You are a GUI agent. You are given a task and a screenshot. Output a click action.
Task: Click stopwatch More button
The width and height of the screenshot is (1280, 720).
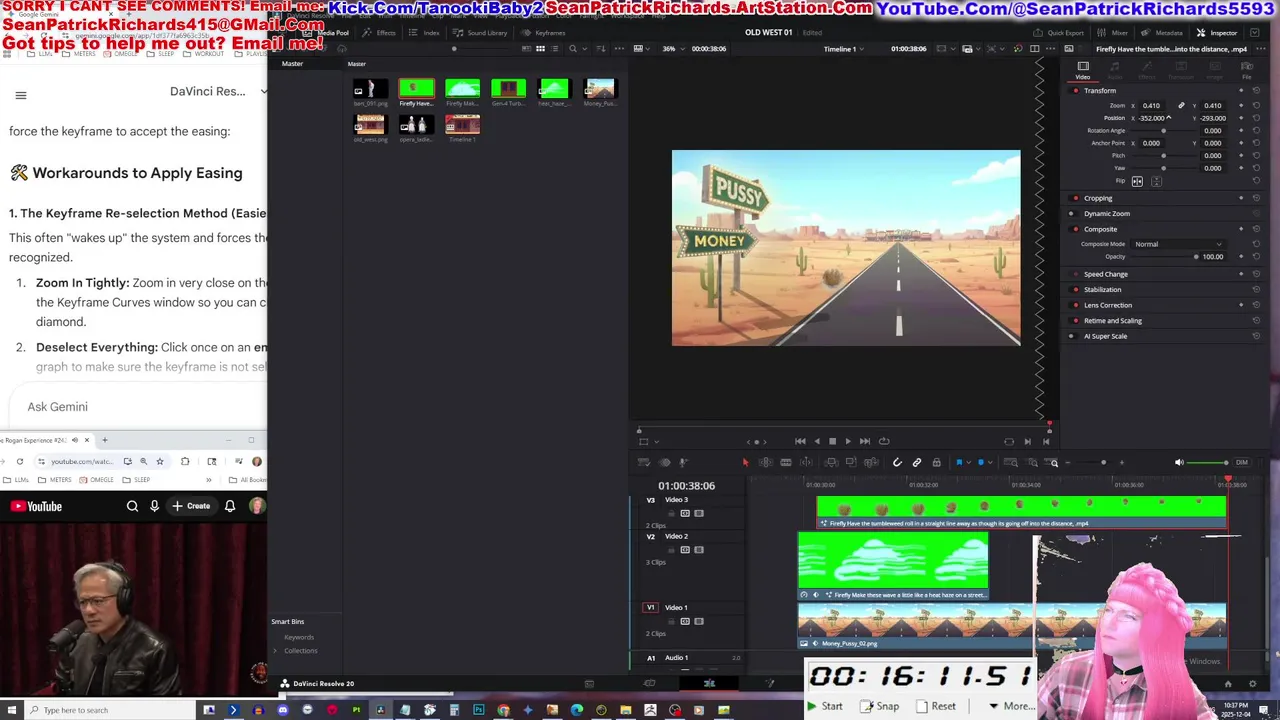click(x=1010, y=706)
